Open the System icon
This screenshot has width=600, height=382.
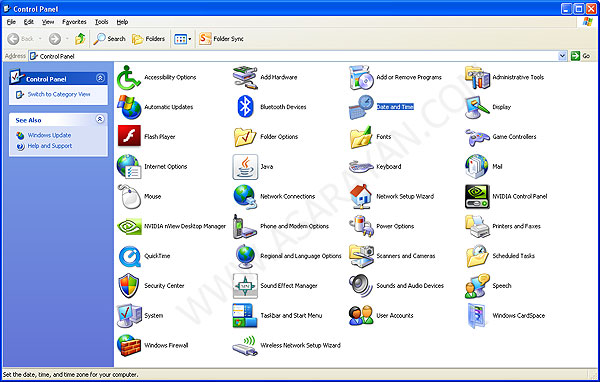[129, 315]
